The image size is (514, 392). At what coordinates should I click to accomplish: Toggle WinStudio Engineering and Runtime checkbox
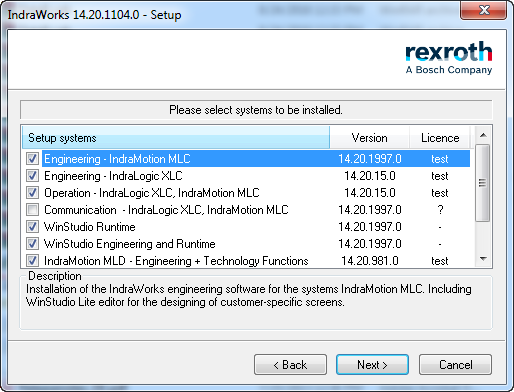pyautogui.click(x=32, y=244)
